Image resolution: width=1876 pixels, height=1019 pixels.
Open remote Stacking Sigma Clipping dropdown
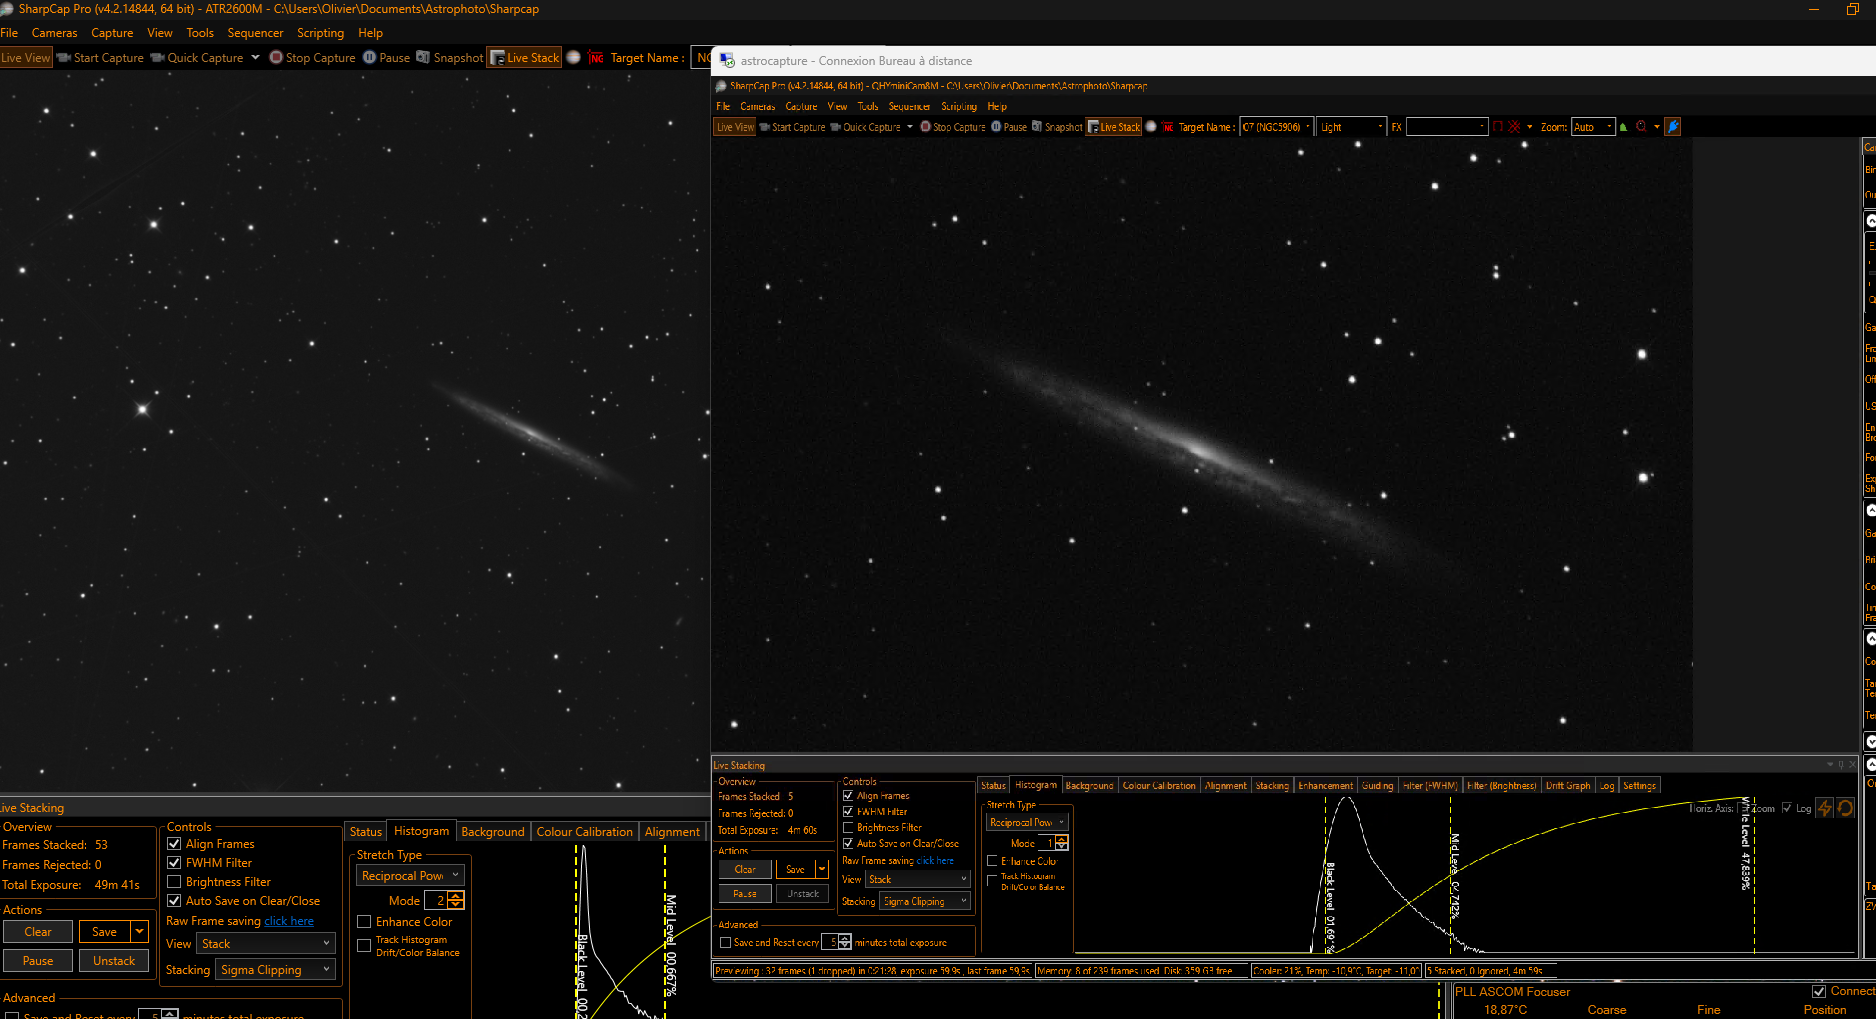point(926,902)
